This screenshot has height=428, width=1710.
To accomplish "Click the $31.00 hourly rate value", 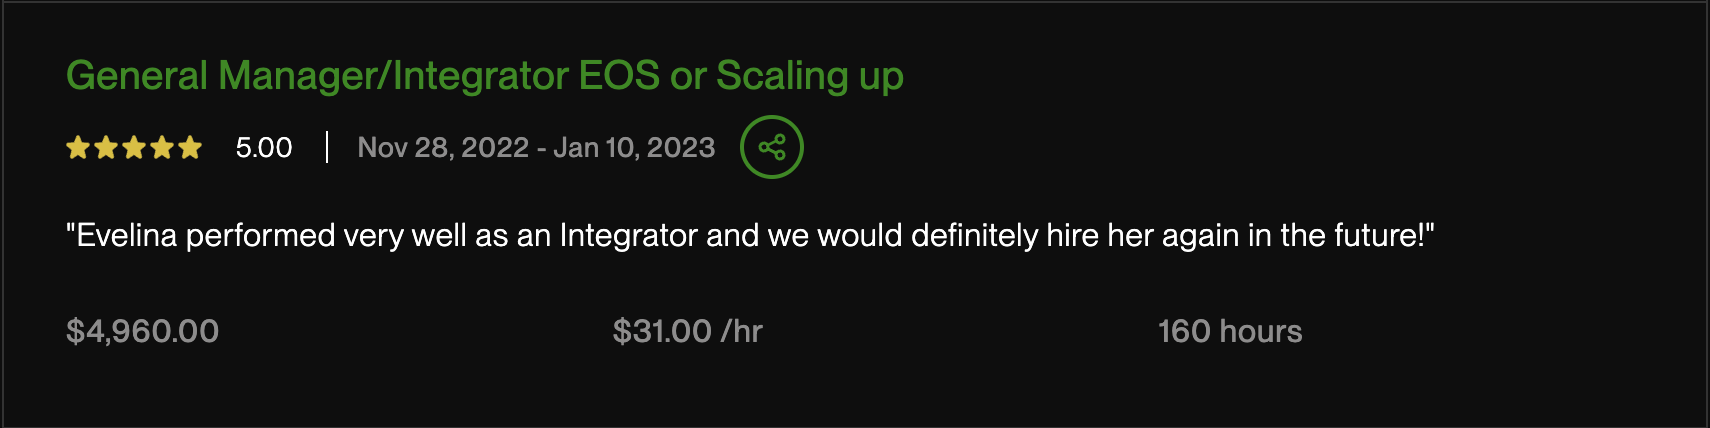I will (662, 332).
